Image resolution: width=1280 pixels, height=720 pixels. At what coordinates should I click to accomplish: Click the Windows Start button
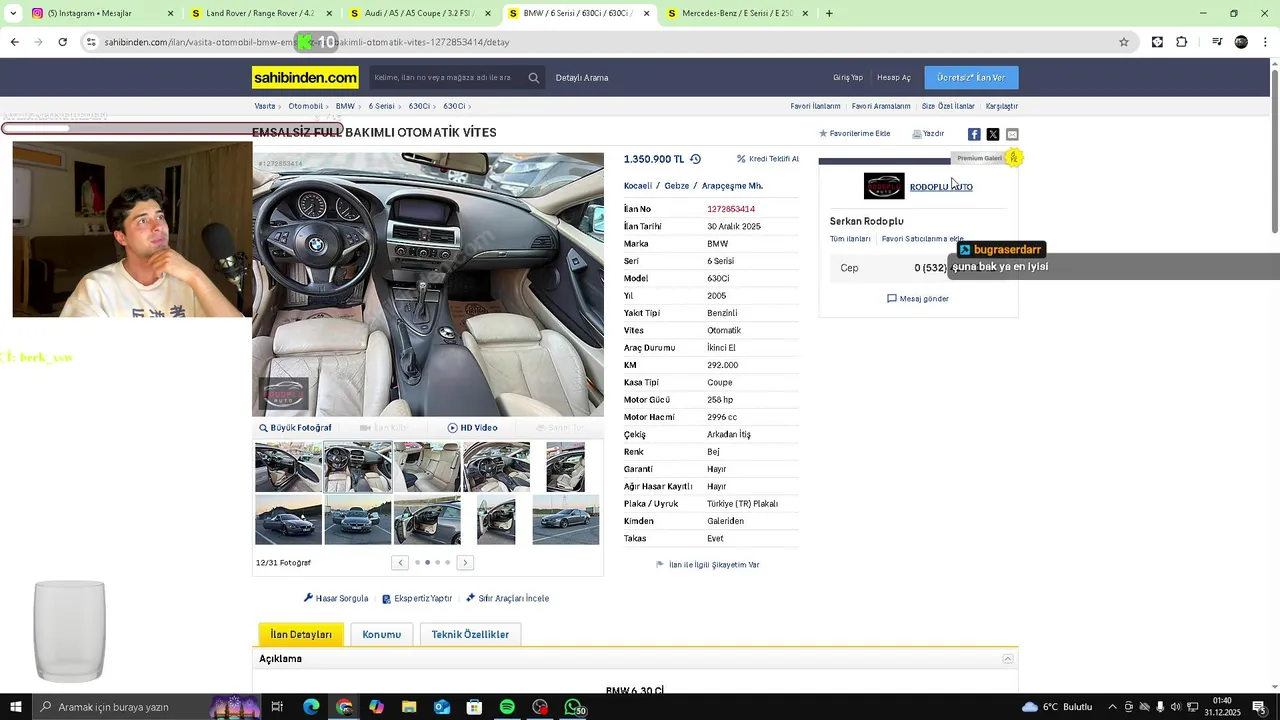15,707
